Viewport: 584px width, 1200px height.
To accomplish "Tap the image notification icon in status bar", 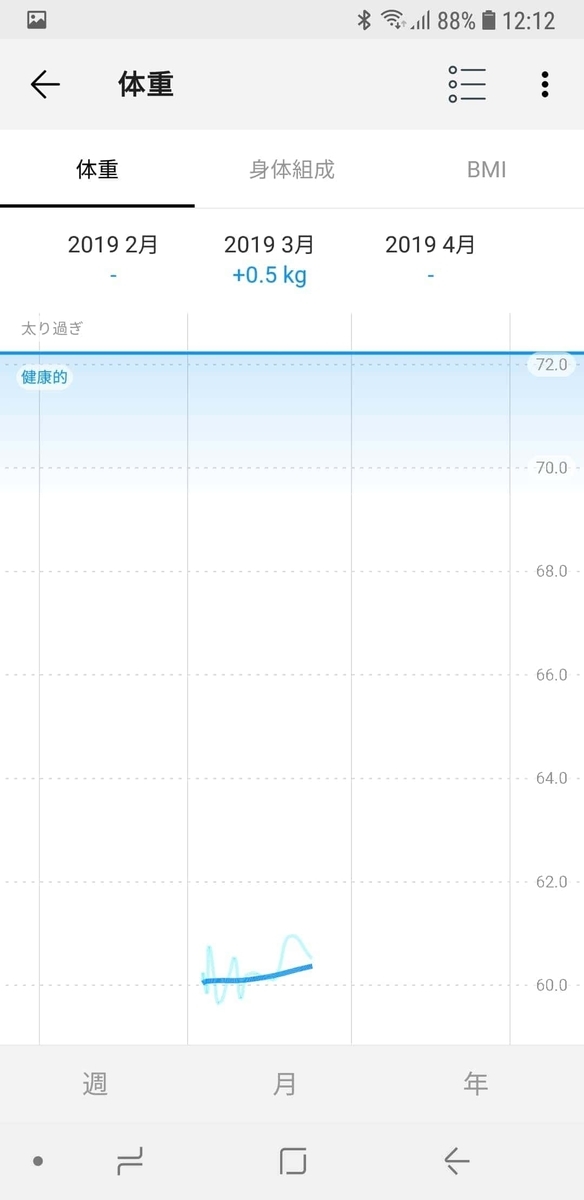I will [36, 19].
